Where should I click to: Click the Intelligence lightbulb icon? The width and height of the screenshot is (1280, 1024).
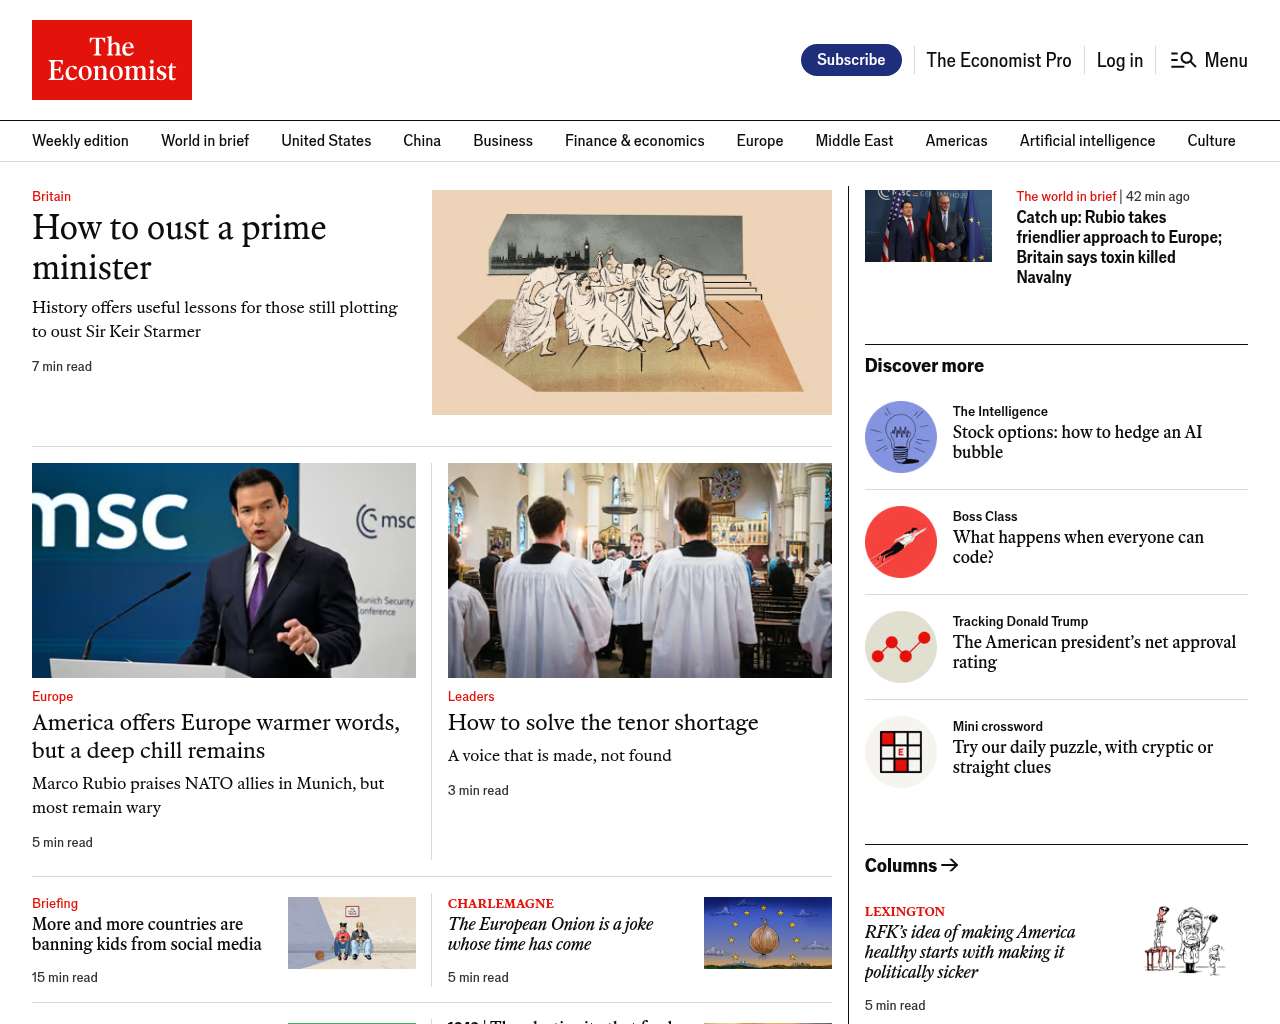(900, 437)
